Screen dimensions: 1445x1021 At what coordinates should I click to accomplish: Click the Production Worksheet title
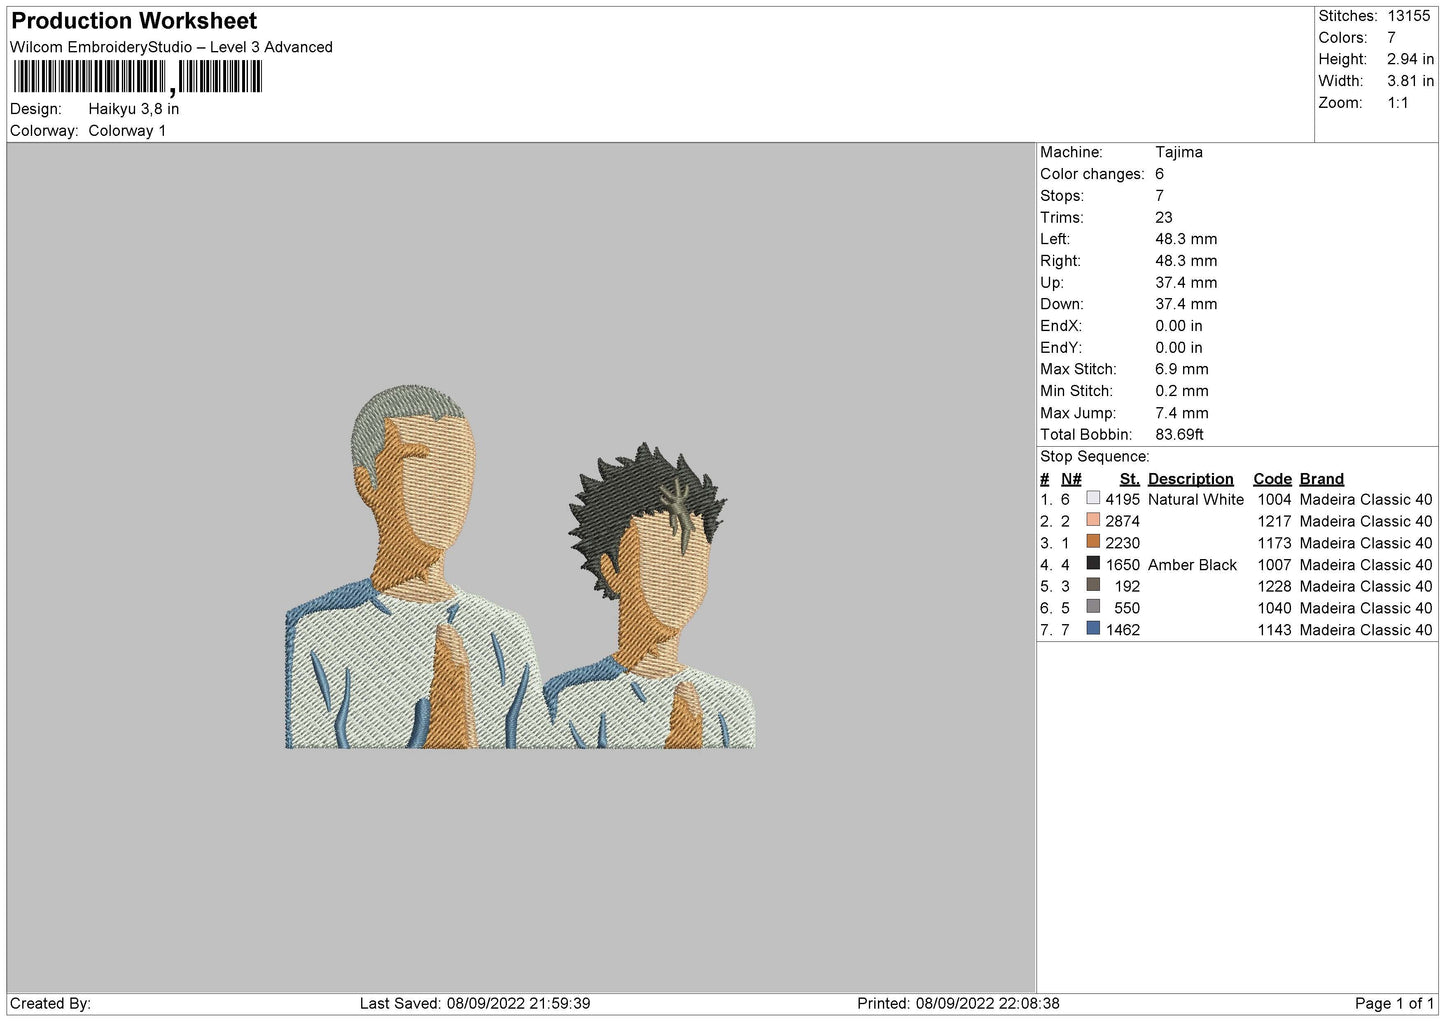(134, 21)
